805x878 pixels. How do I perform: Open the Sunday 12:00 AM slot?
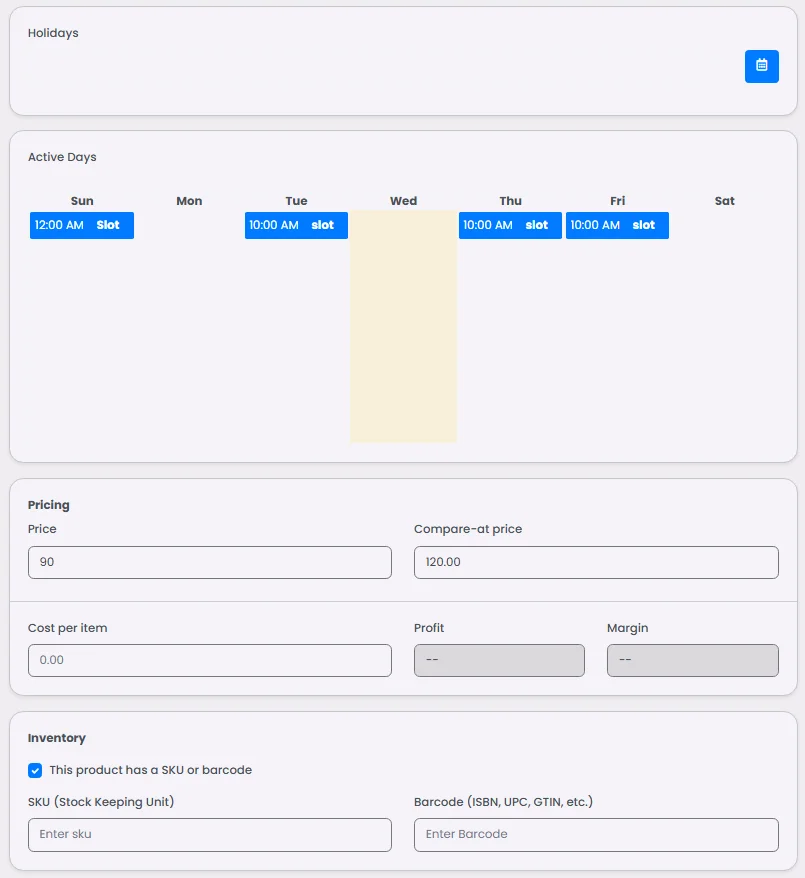click(82, 225)
